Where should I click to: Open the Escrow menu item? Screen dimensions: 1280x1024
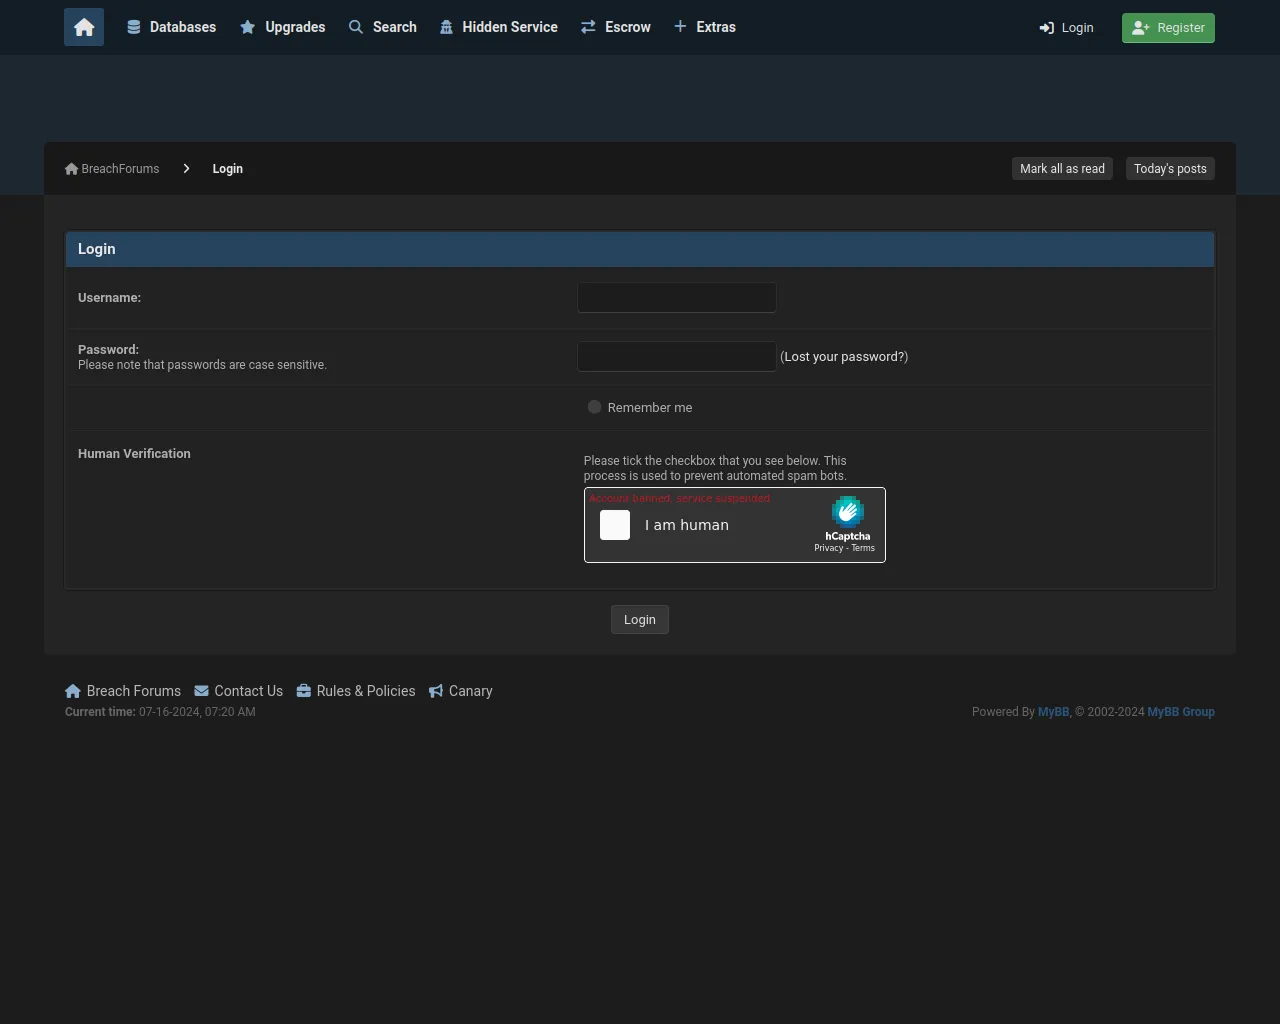616,27
